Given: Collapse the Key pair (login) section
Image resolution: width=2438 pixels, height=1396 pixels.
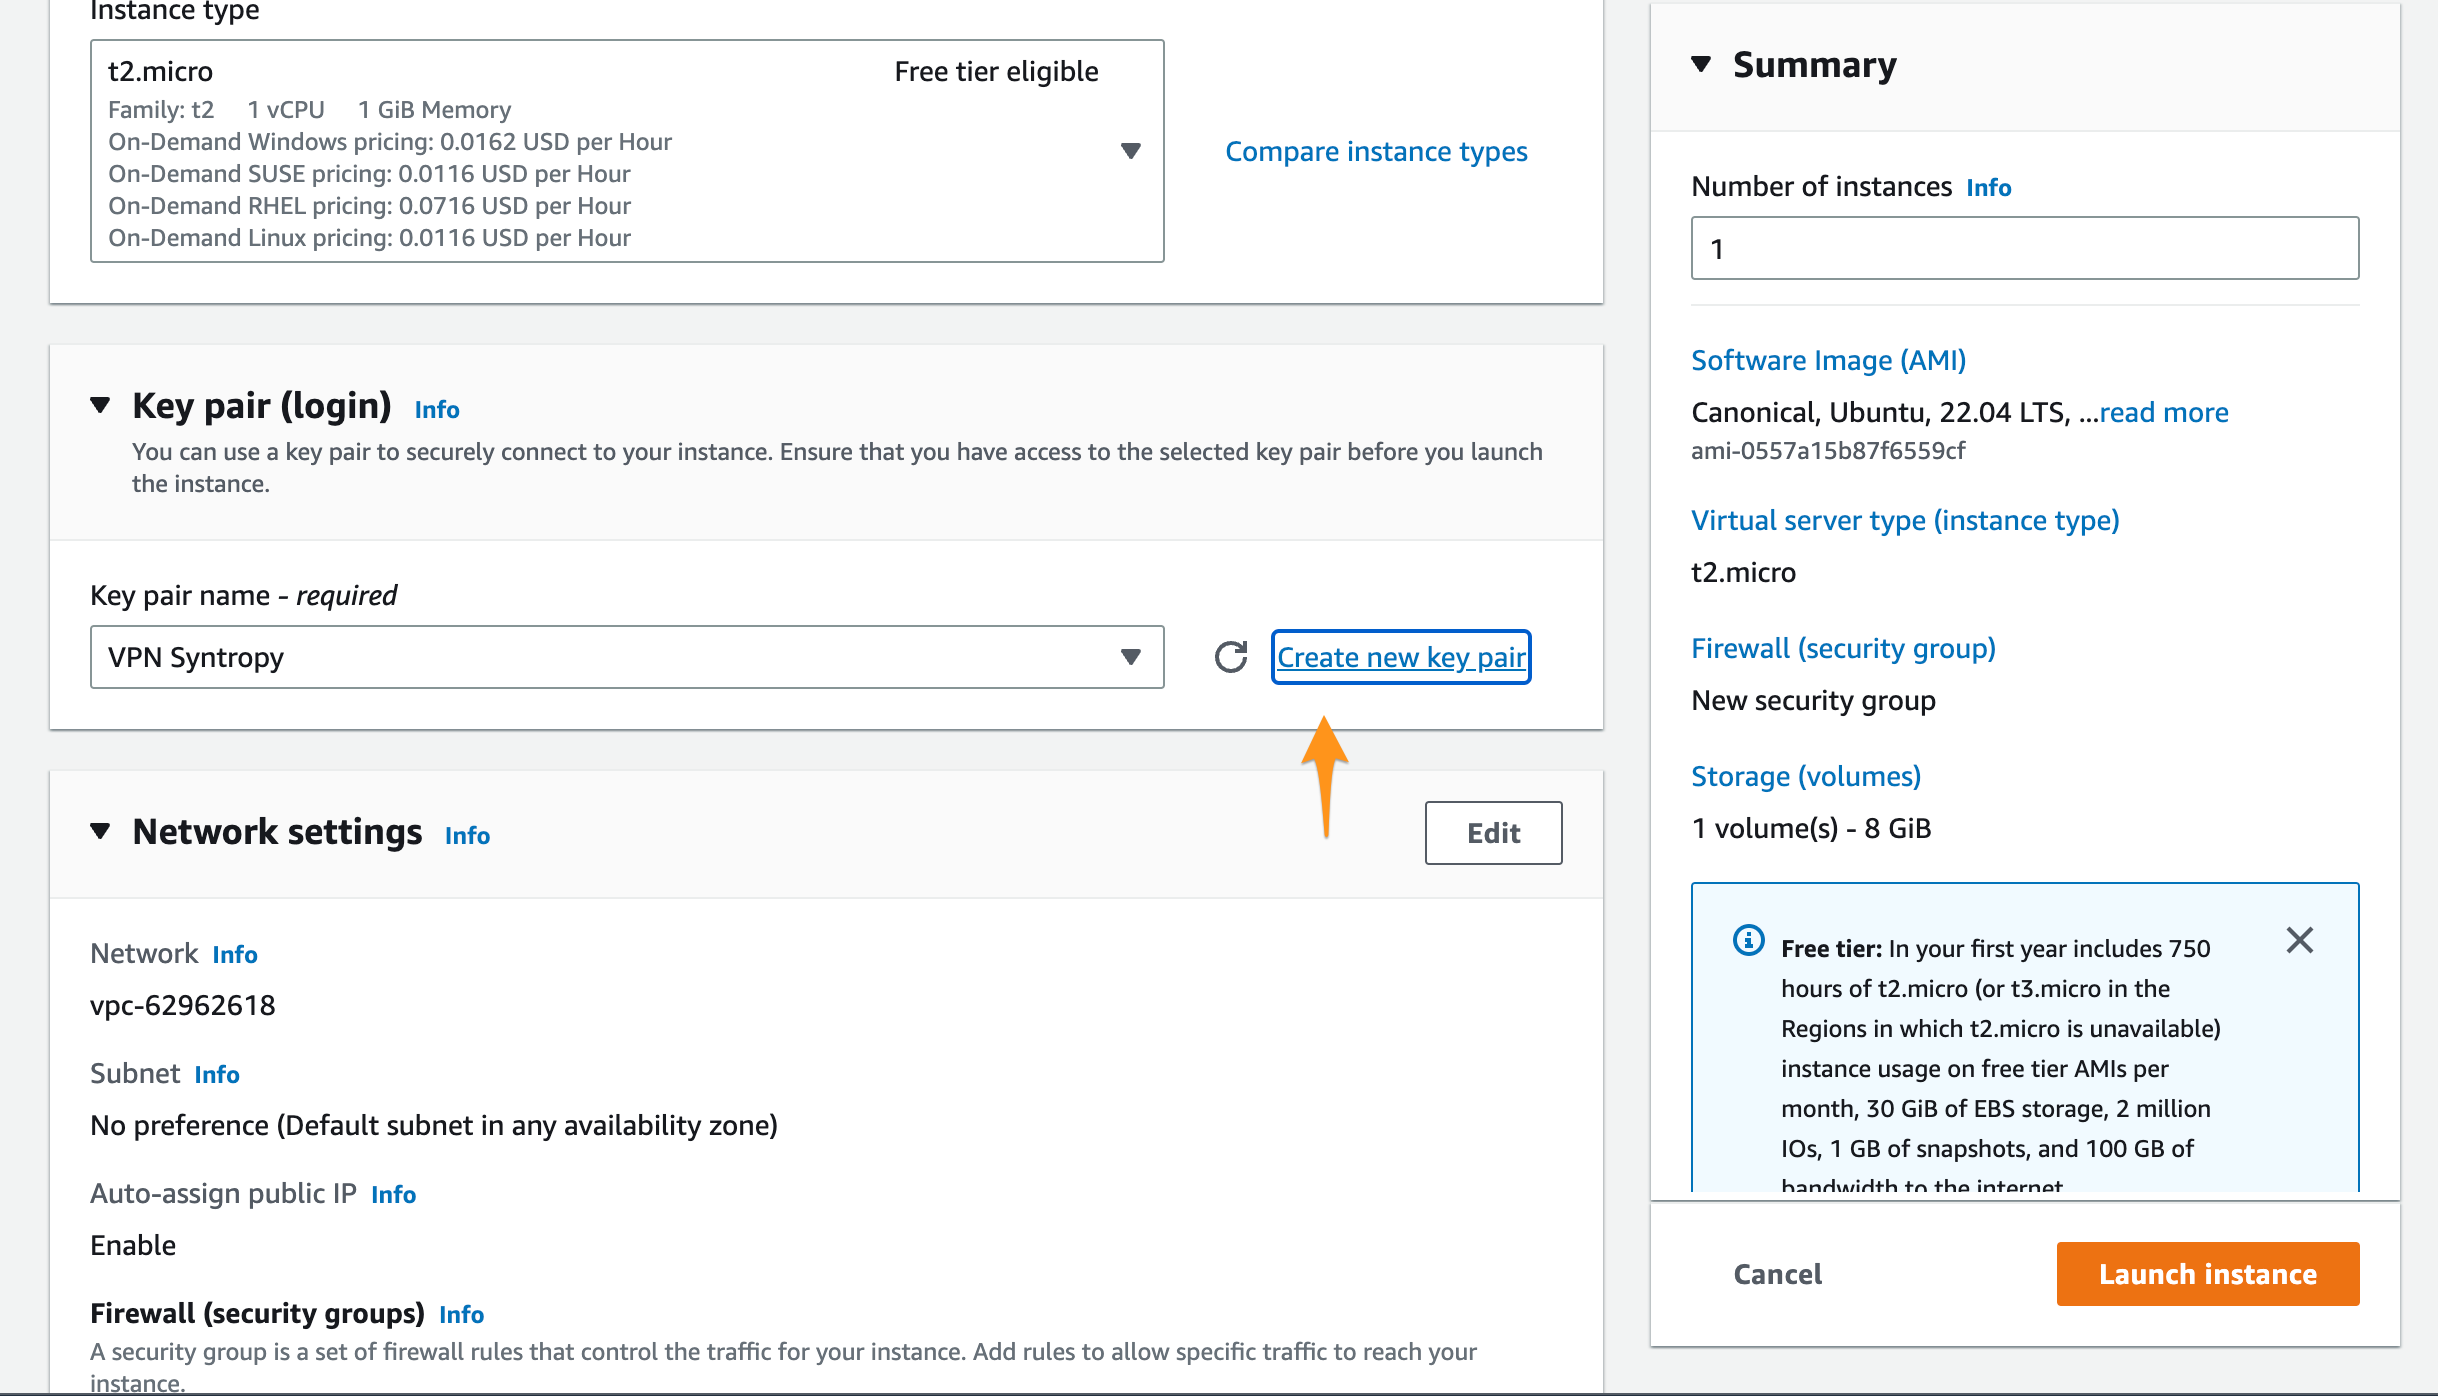Looking at the screenshot, I should click(x=100, y=405).
